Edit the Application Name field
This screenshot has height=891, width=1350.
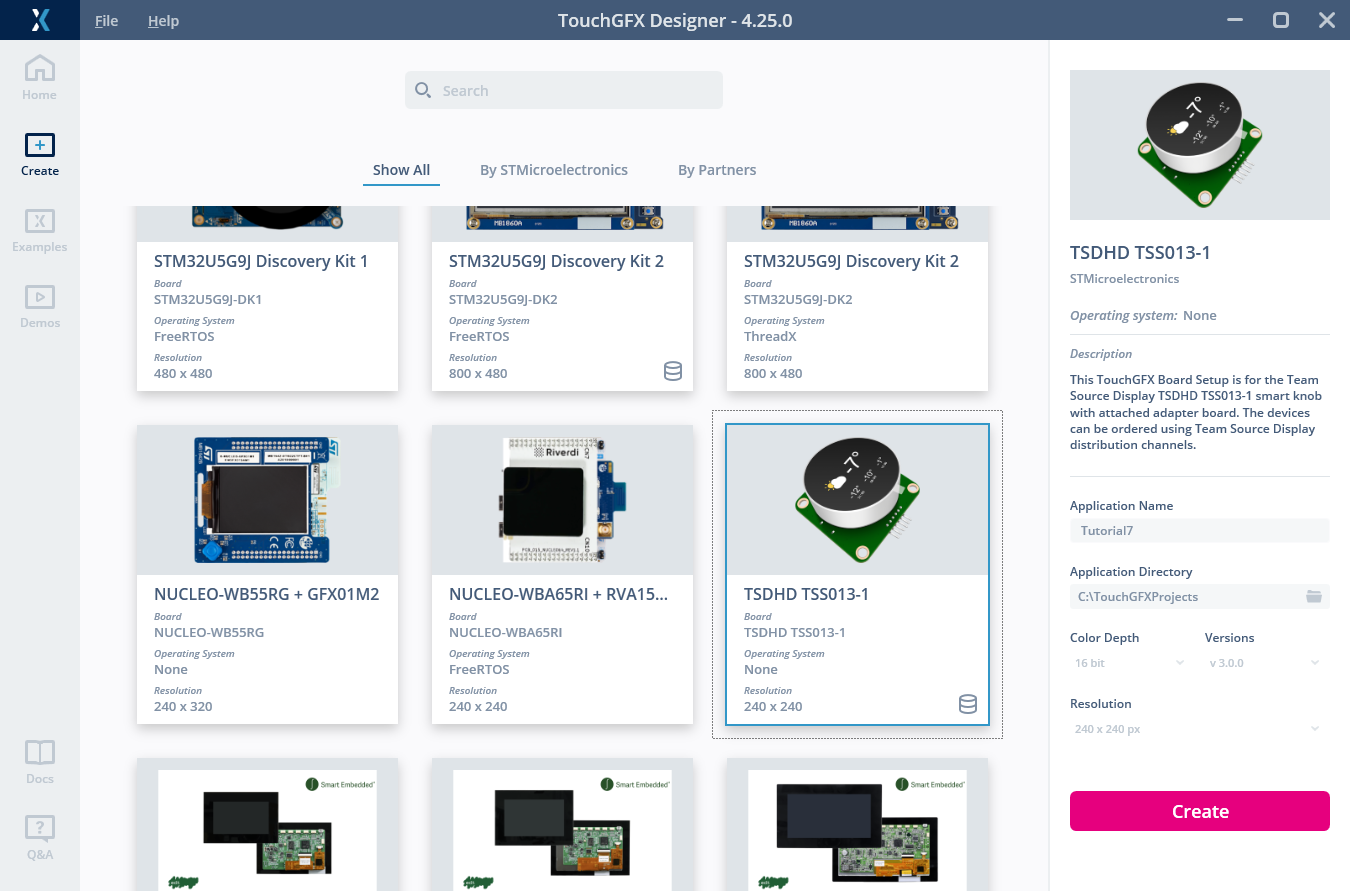coord(1198,531)
